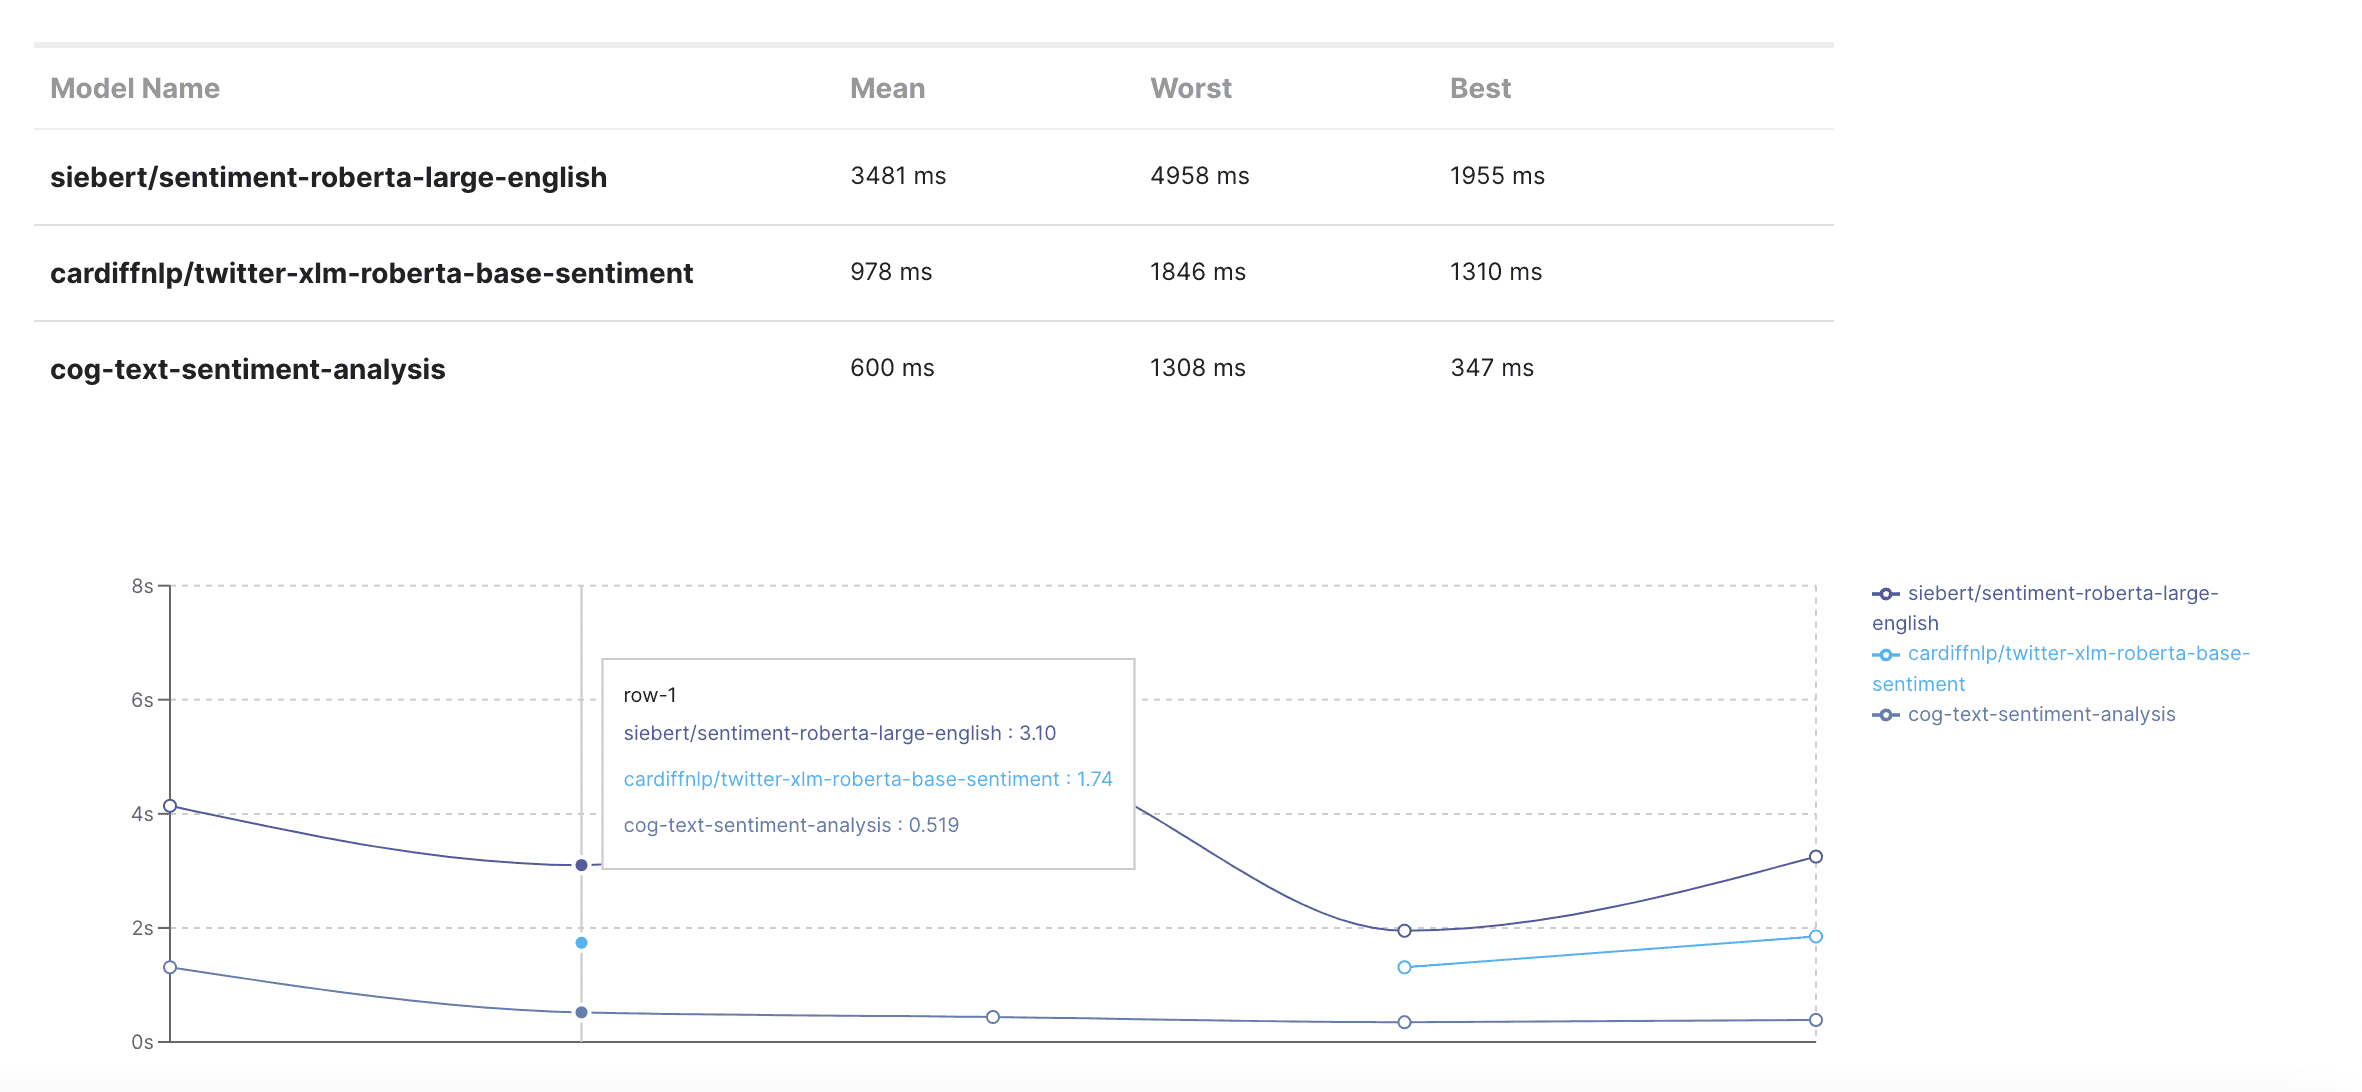Click the last data point on siebert line
This screenshot has height=1092, width=2362.
(1815, 857)
